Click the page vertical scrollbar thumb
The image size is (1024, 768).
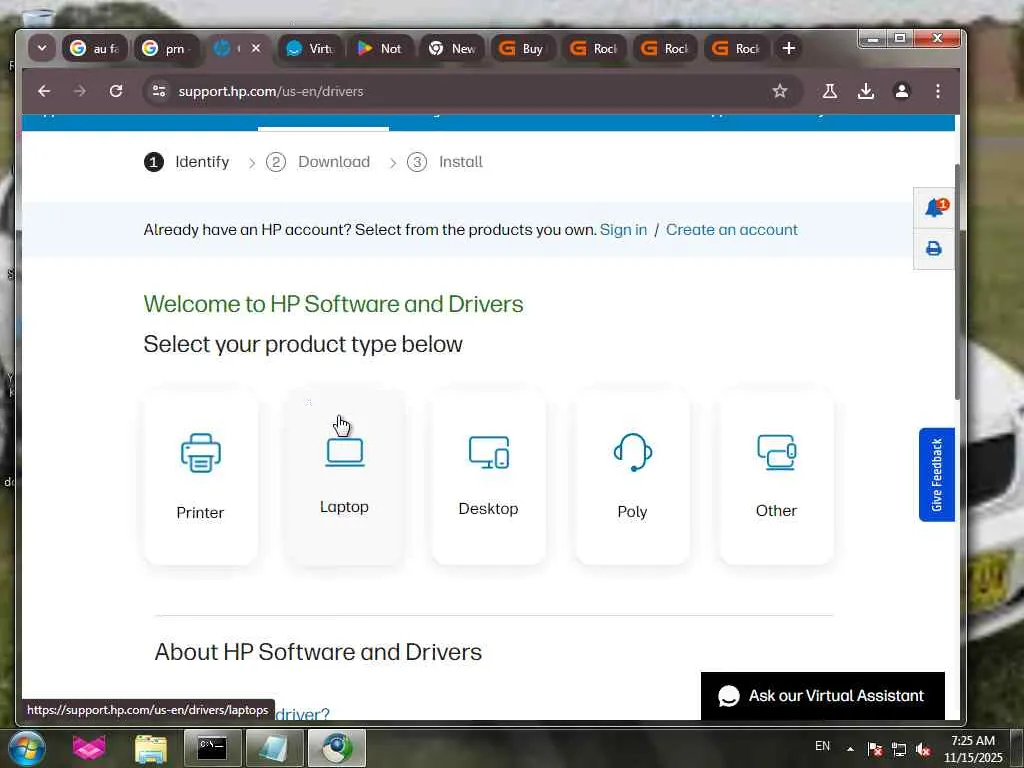[x=958, y=281]
